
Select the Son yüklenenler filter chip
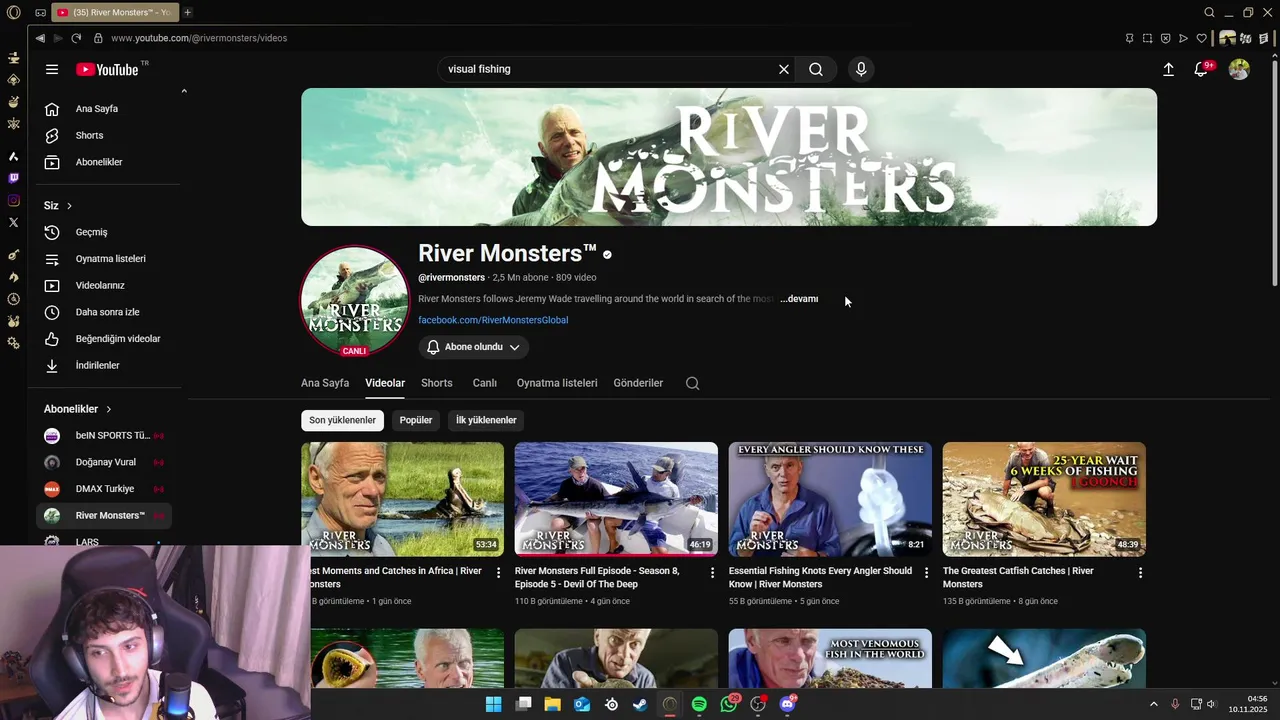[342, 420]
